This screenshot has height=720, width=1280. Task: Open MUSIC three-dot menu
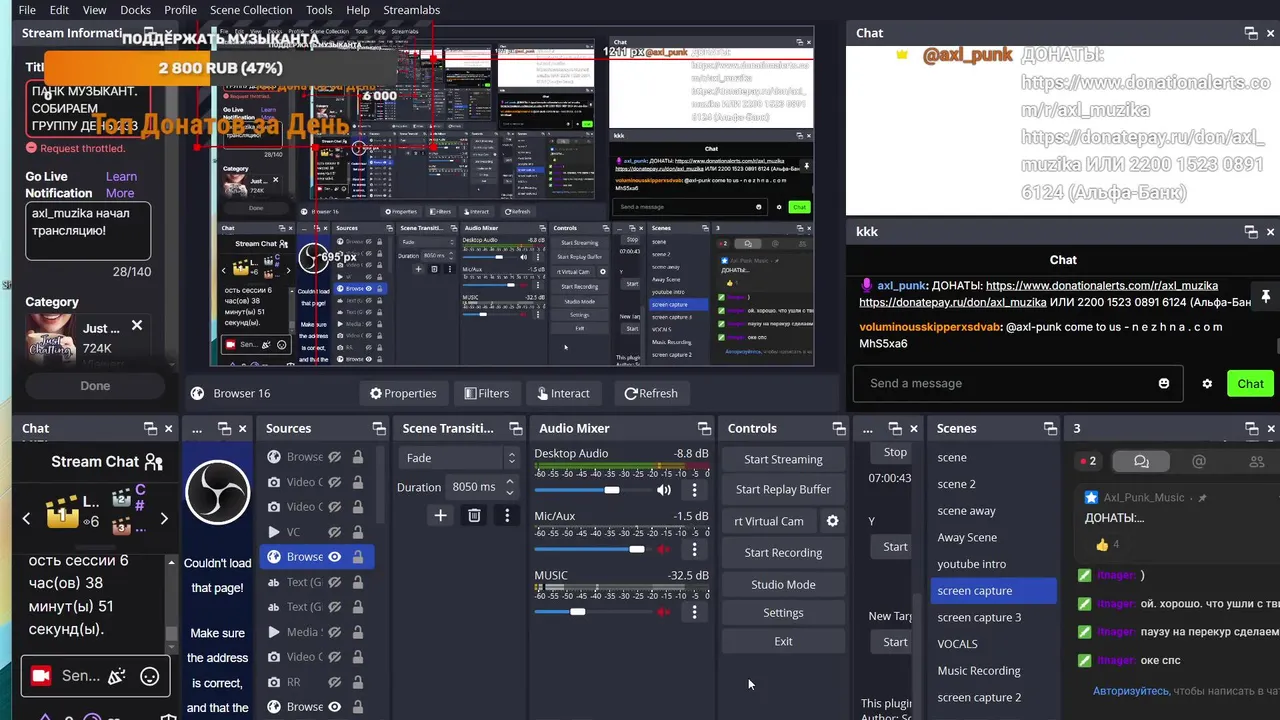click(x=694, y=611)
